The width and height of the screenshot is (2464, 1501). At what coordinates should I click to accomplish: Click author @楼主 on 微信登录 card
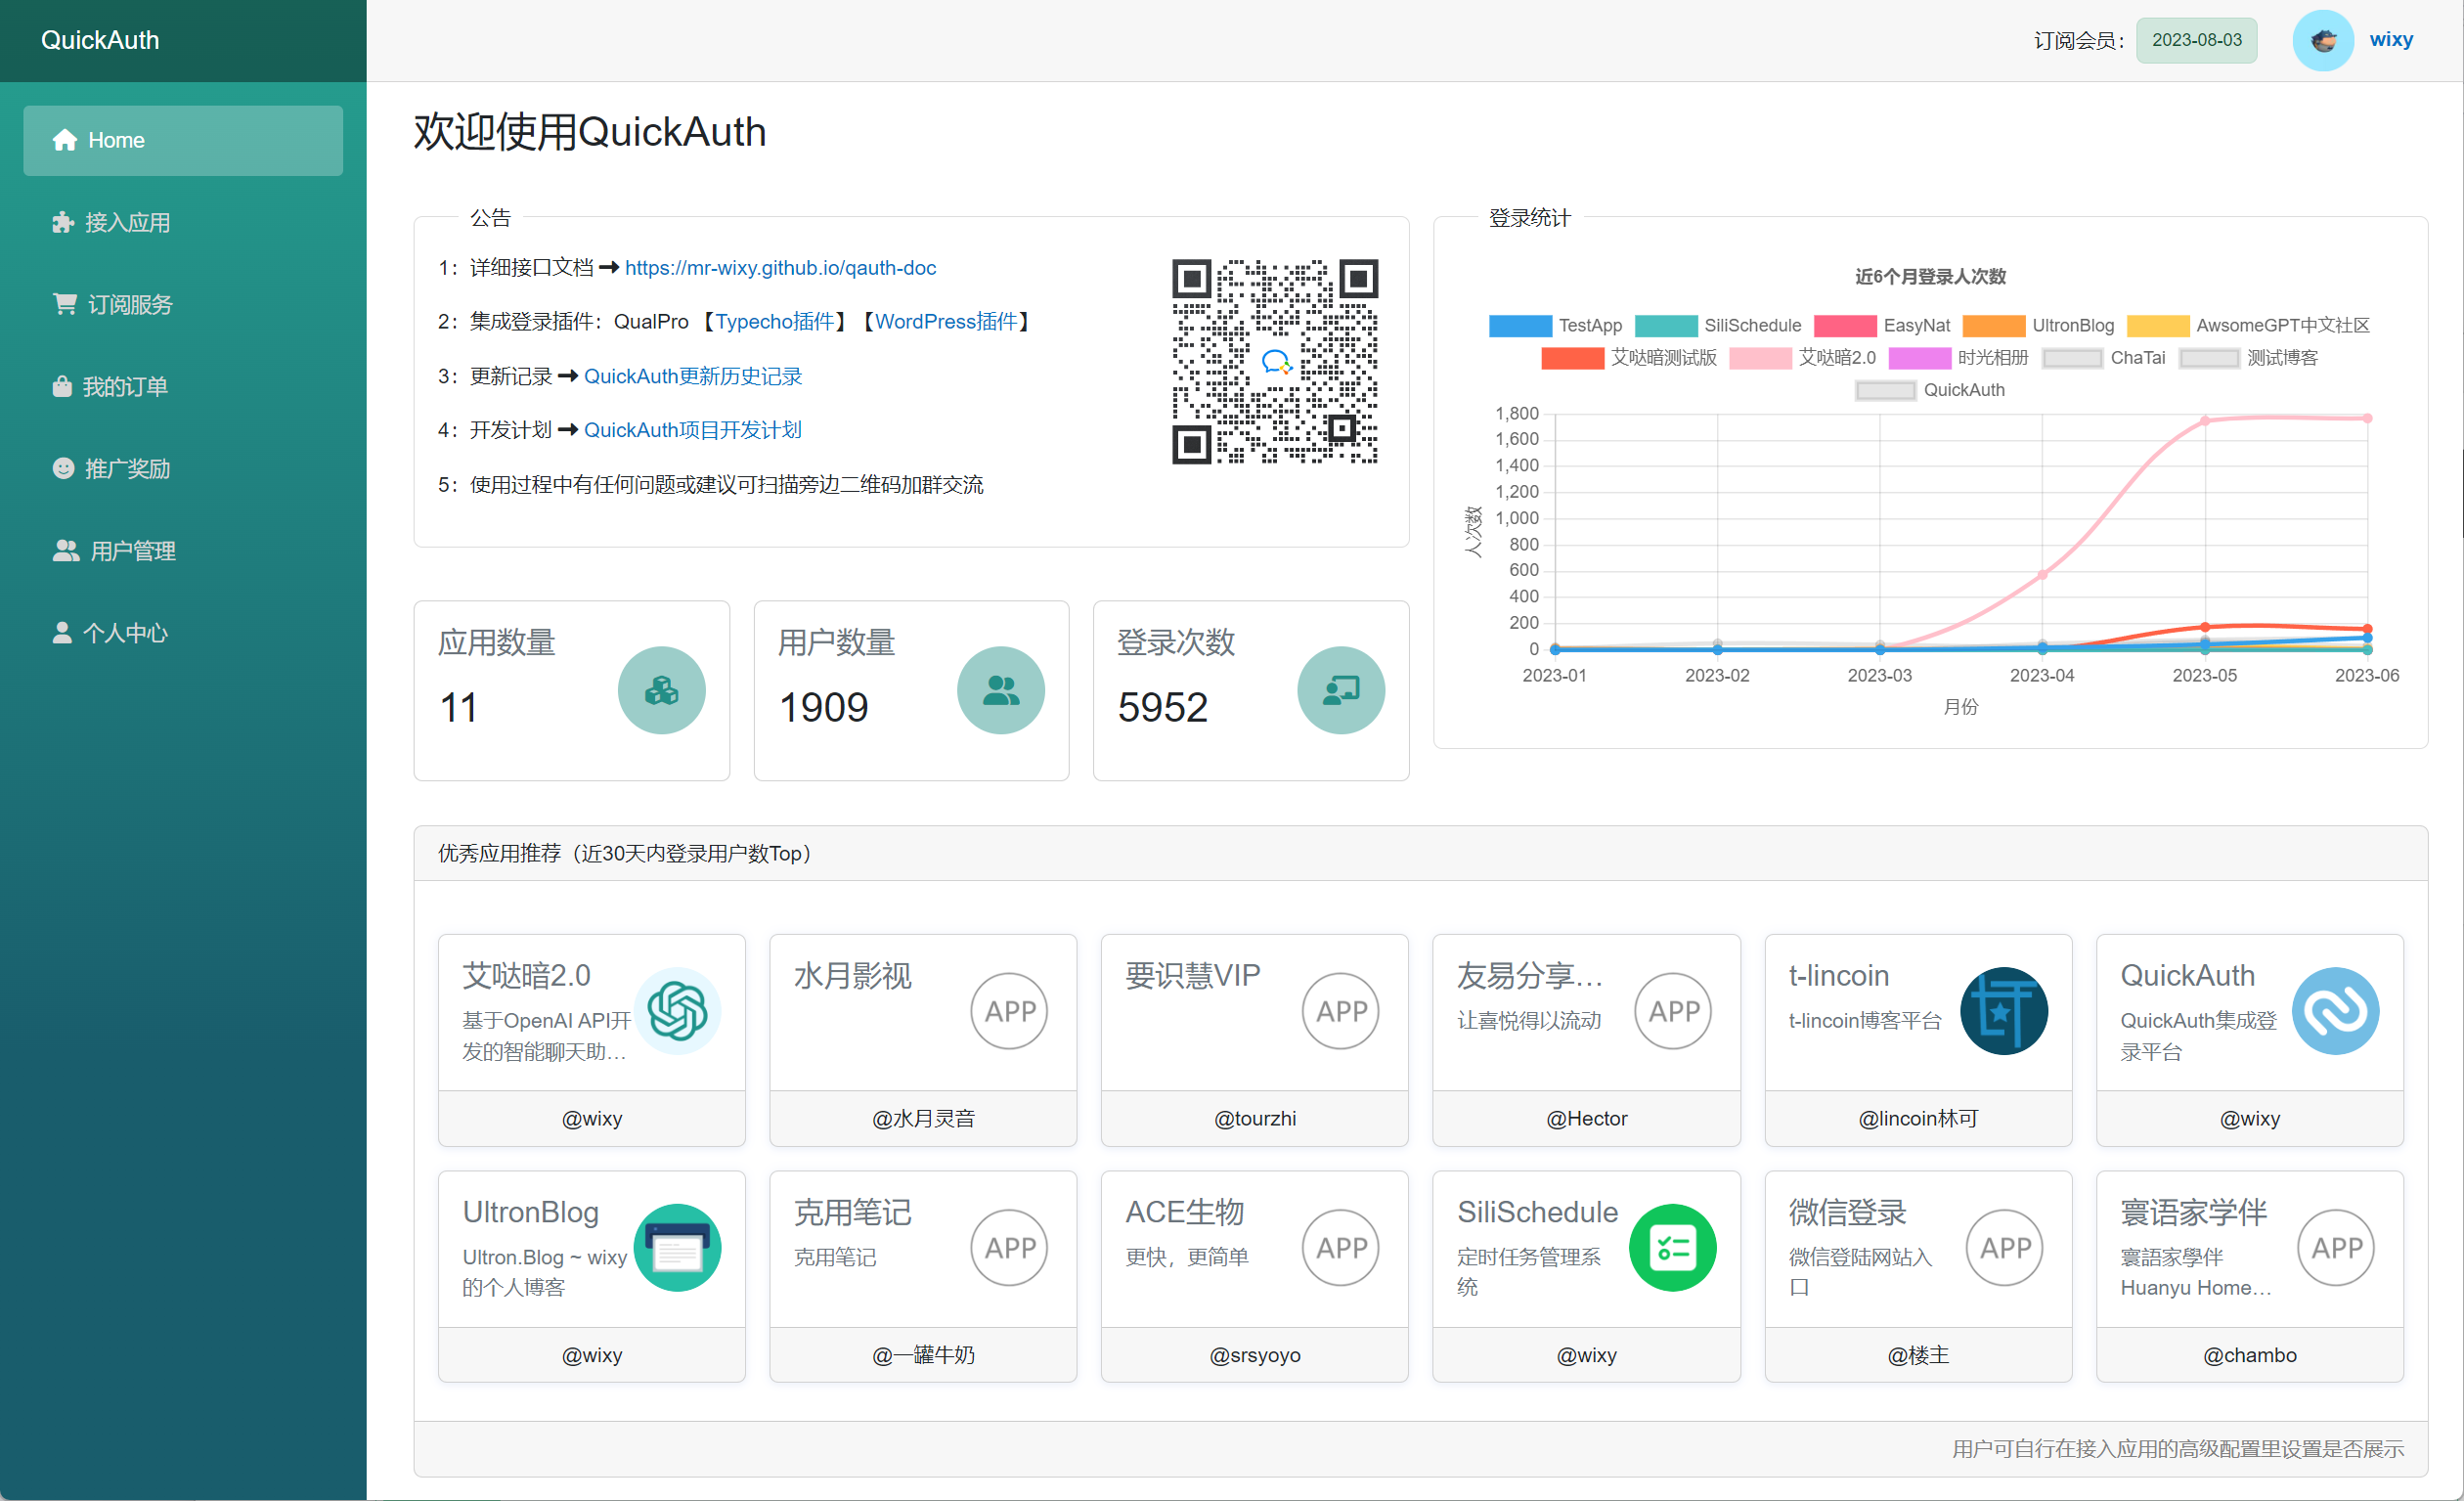click(1918, 1355)
